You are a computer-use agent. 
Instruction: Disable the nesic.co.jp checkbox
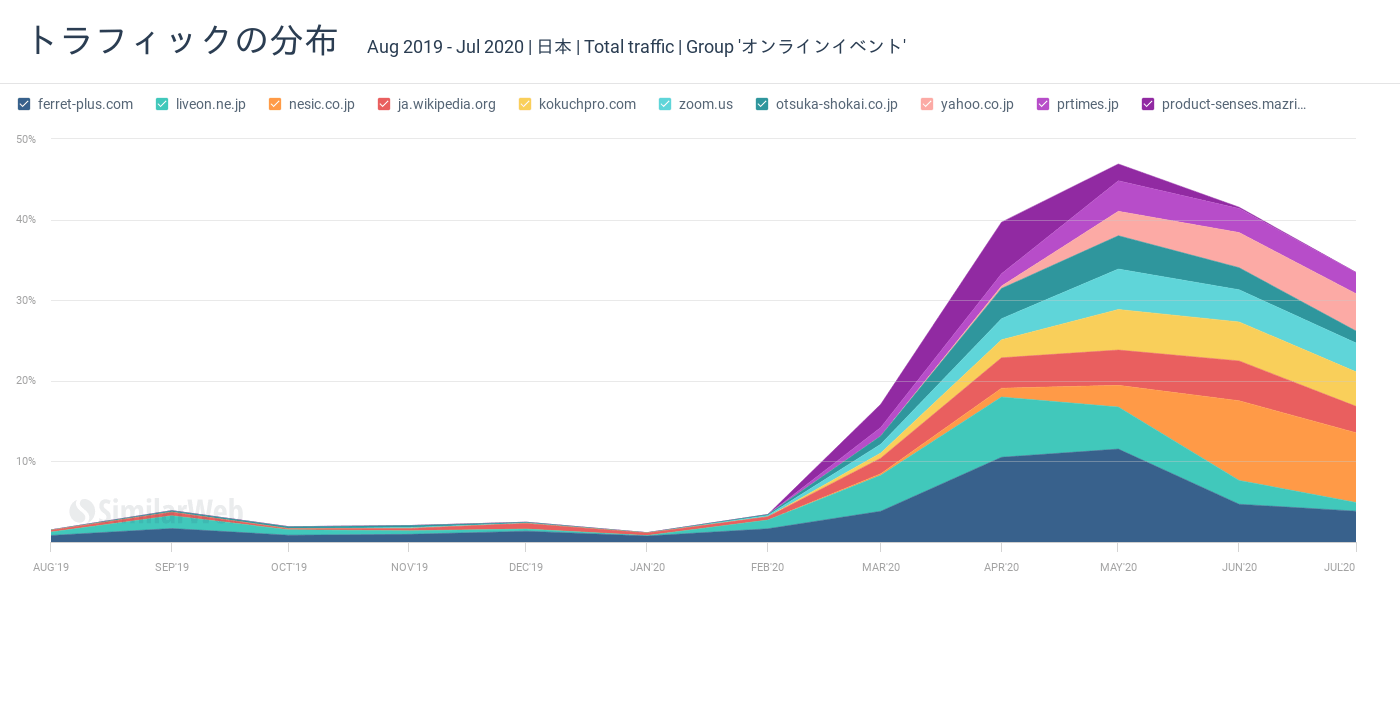click(275, 104)
